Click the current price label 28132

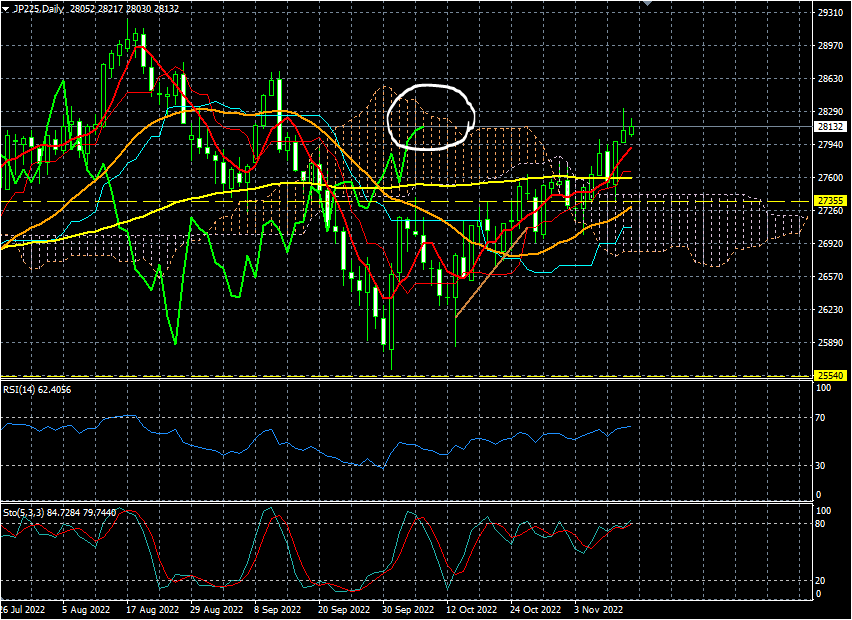[x=830, y=127]
